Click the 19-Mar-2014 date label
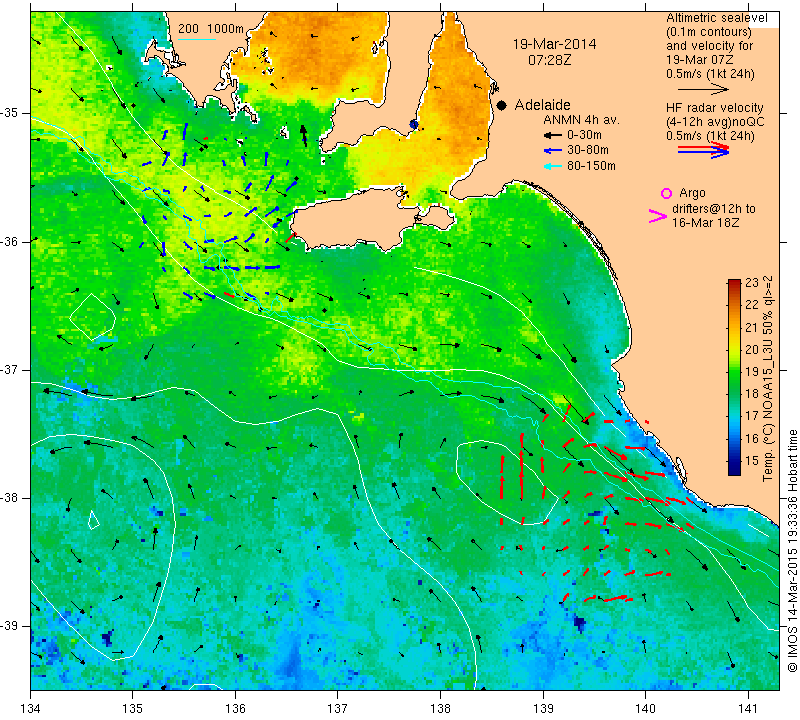 (x=554, y=44)
